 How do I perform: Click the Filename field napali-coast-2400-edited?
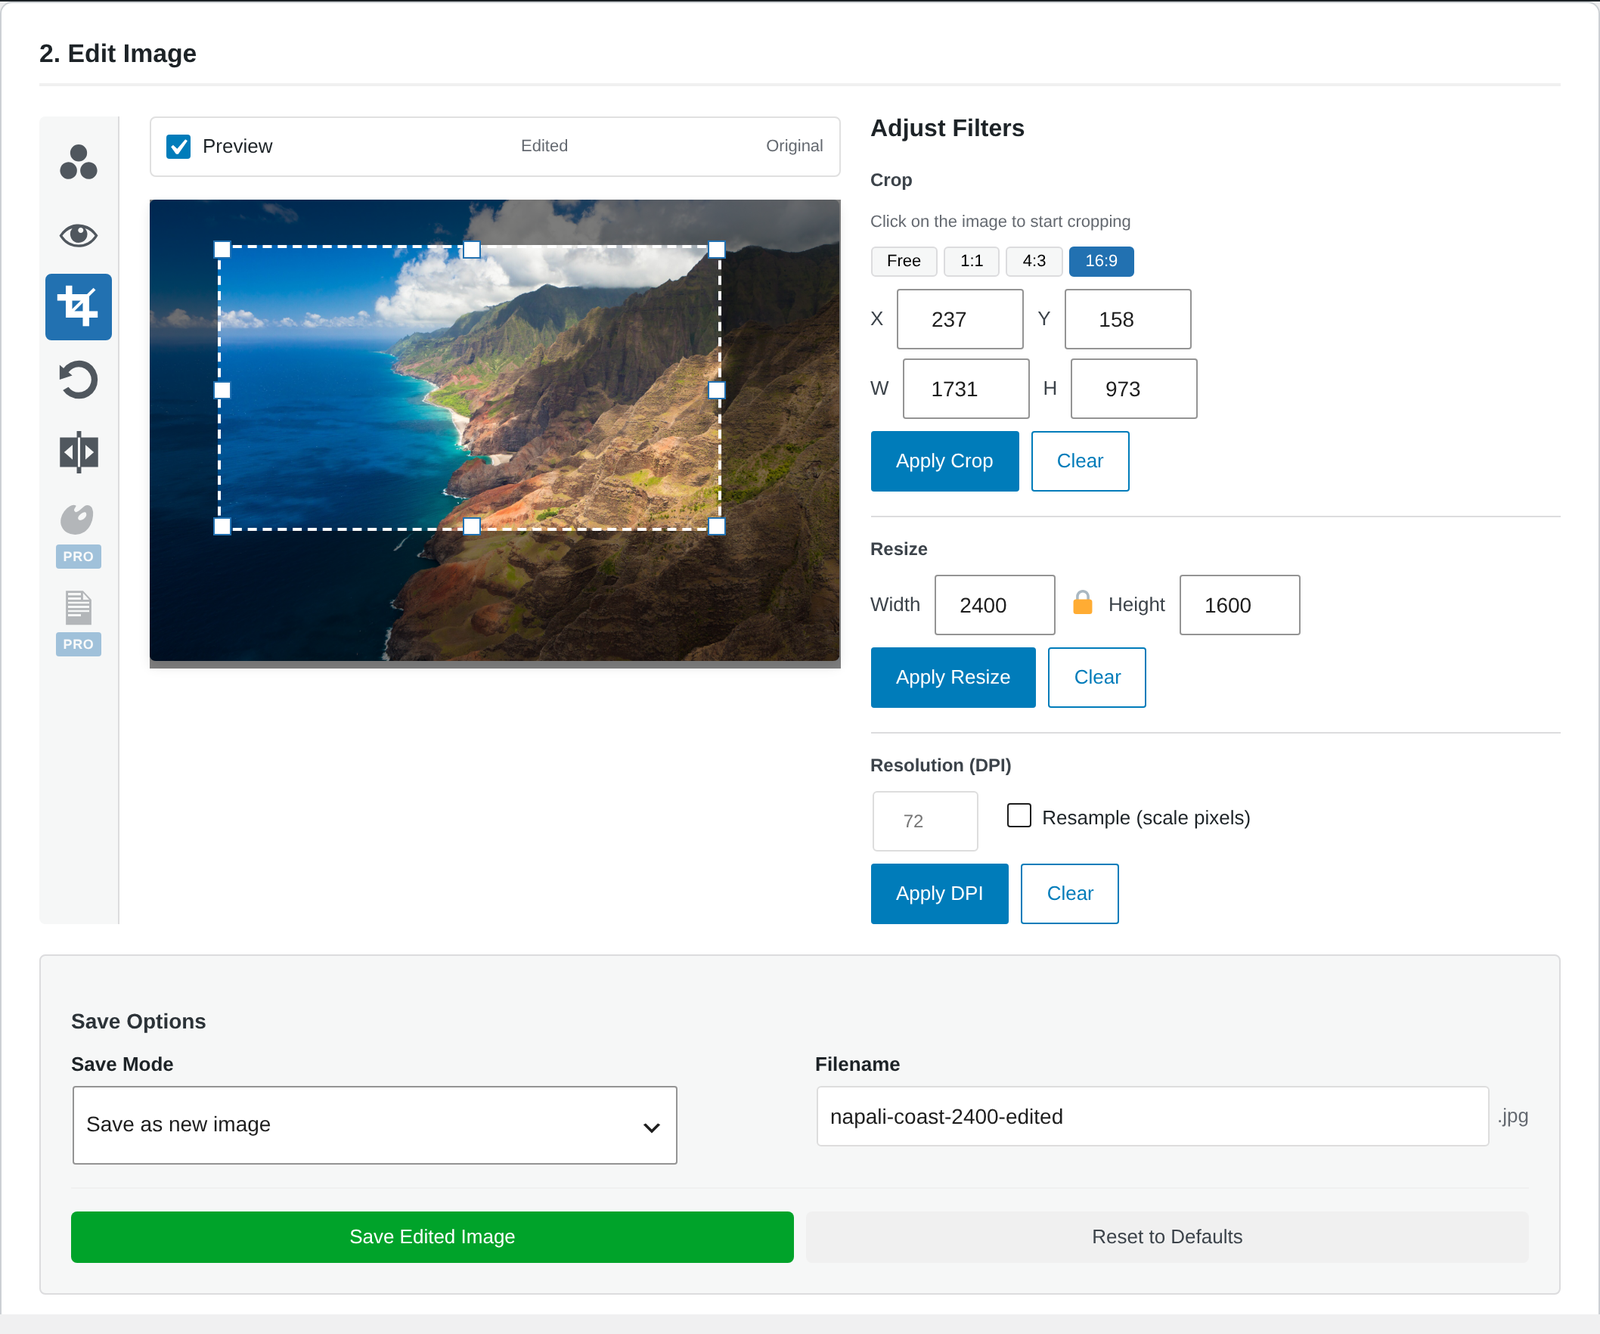coord(1153,1116)
